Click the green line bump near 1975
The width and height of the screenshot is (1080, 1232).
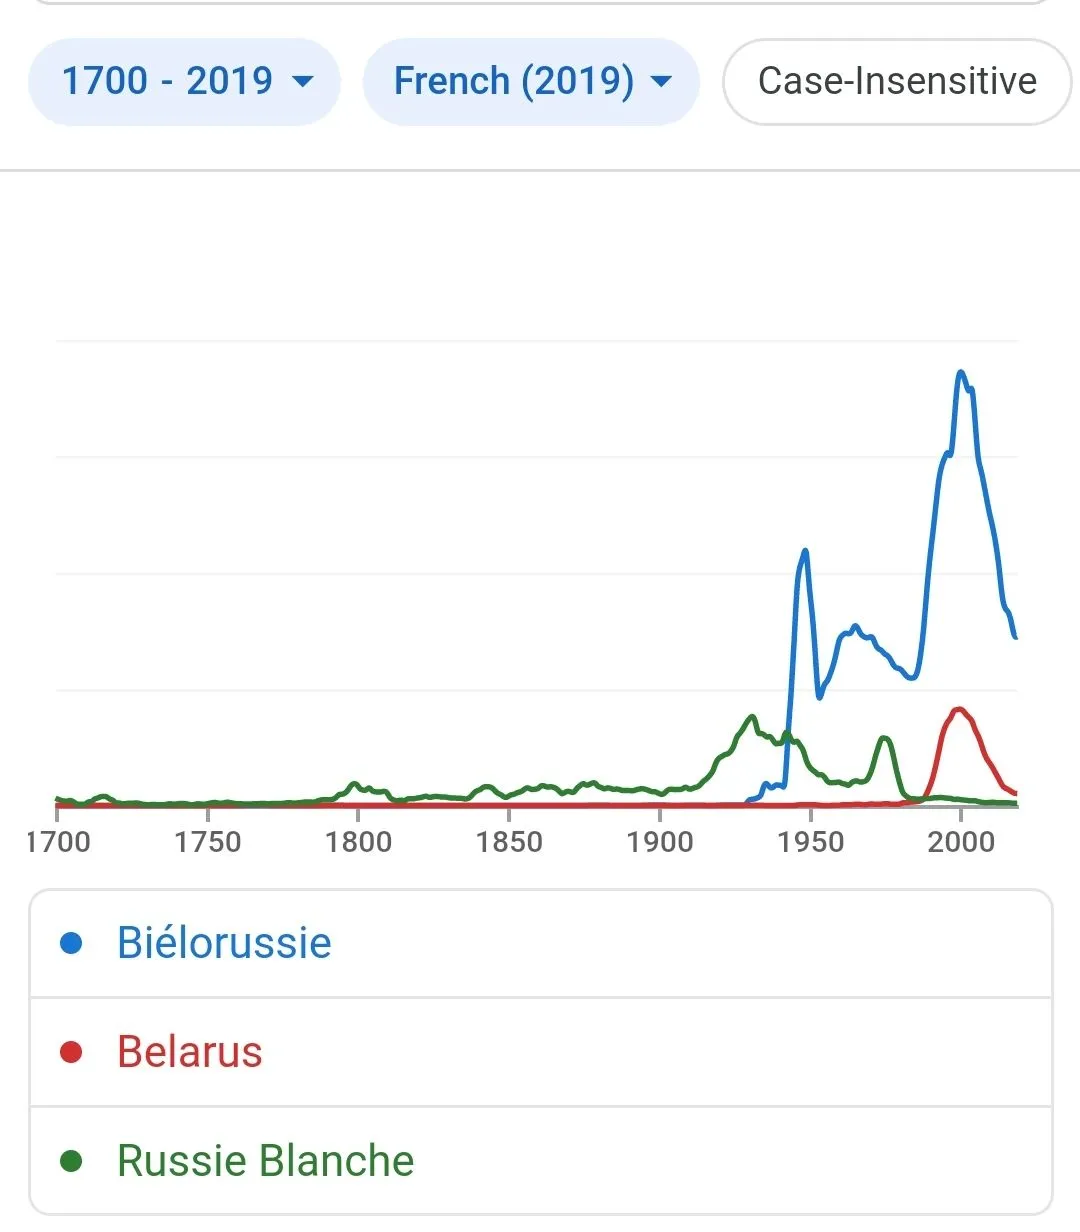tap(884, 738)
